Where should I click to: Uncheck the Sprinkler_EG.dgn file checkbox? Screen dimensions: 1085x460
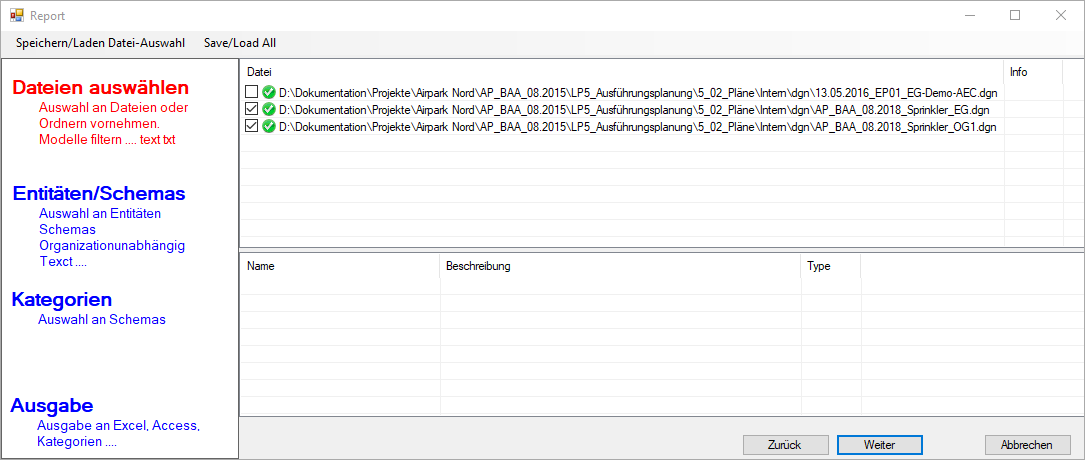(252, 109)
